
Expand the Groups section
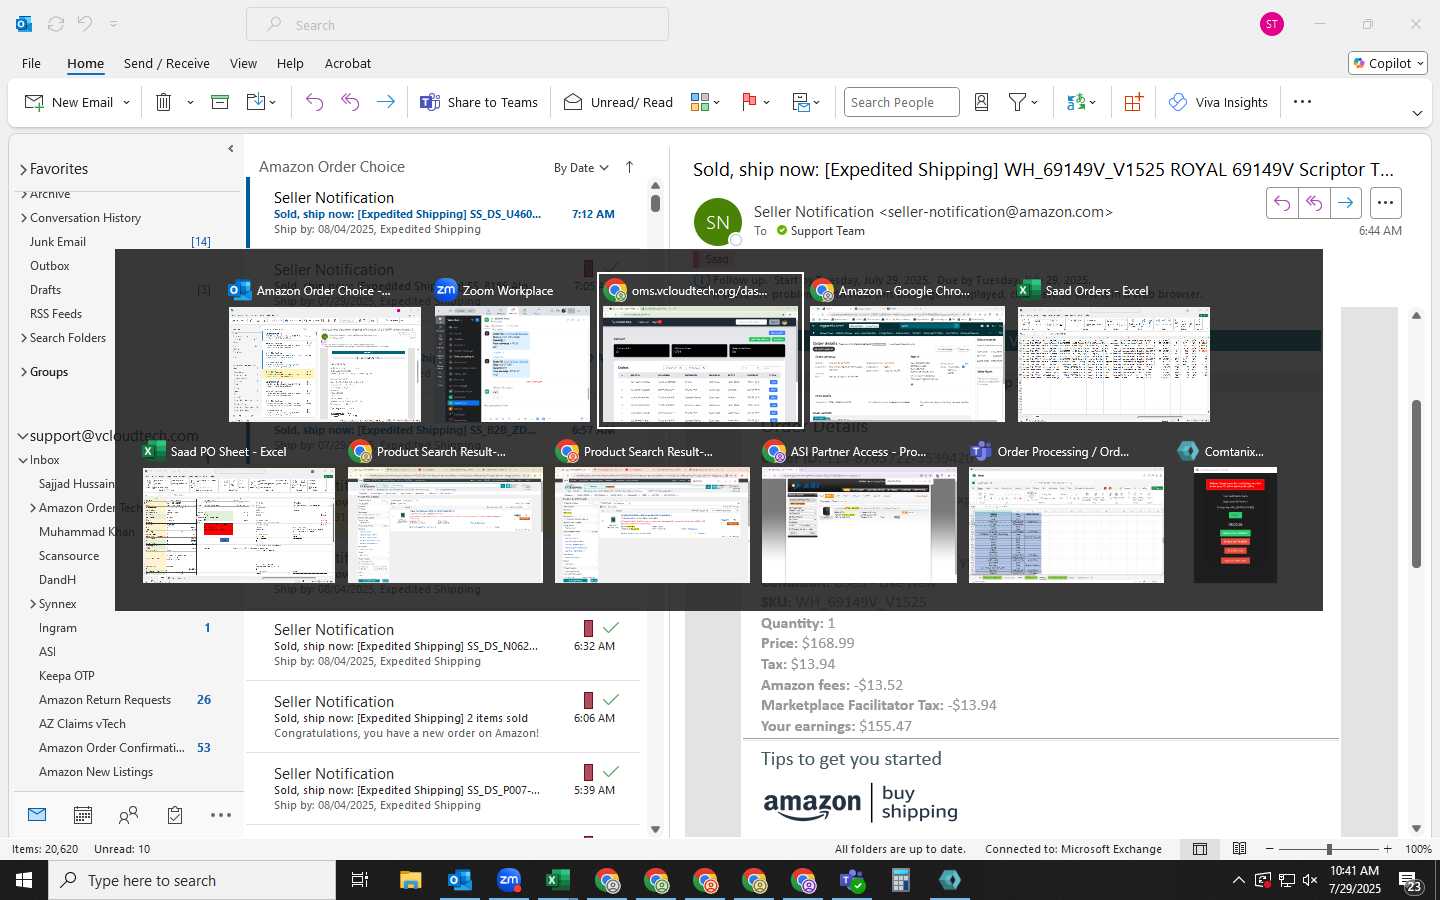23,372
